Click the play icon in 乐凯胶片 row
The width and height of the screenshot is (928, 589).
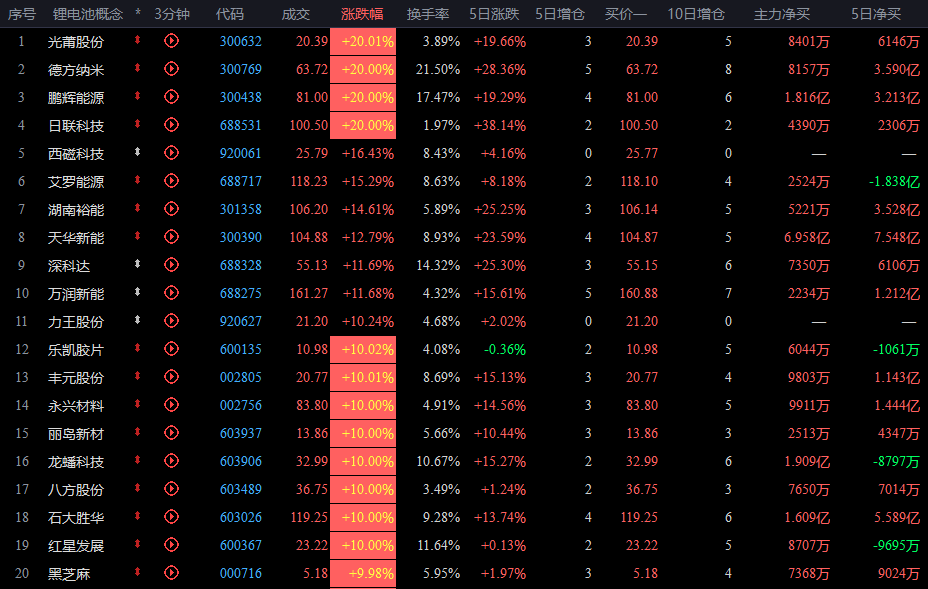[x=170, y=349]
